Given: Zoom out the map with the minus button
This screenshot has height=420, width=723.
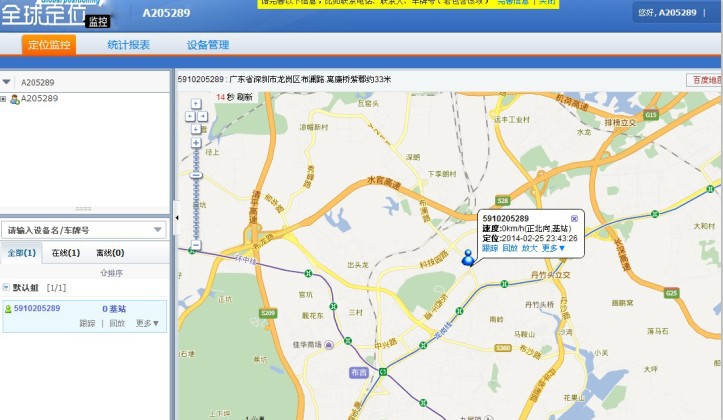Looking at the screenshot, I should (196, 245).
